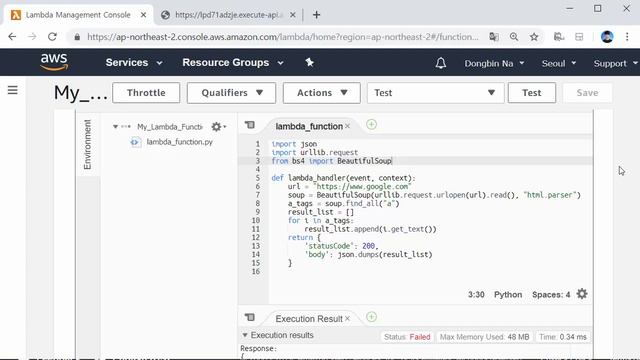
Task: Add new tab beside Execution Result
Action: pos(371,317)
